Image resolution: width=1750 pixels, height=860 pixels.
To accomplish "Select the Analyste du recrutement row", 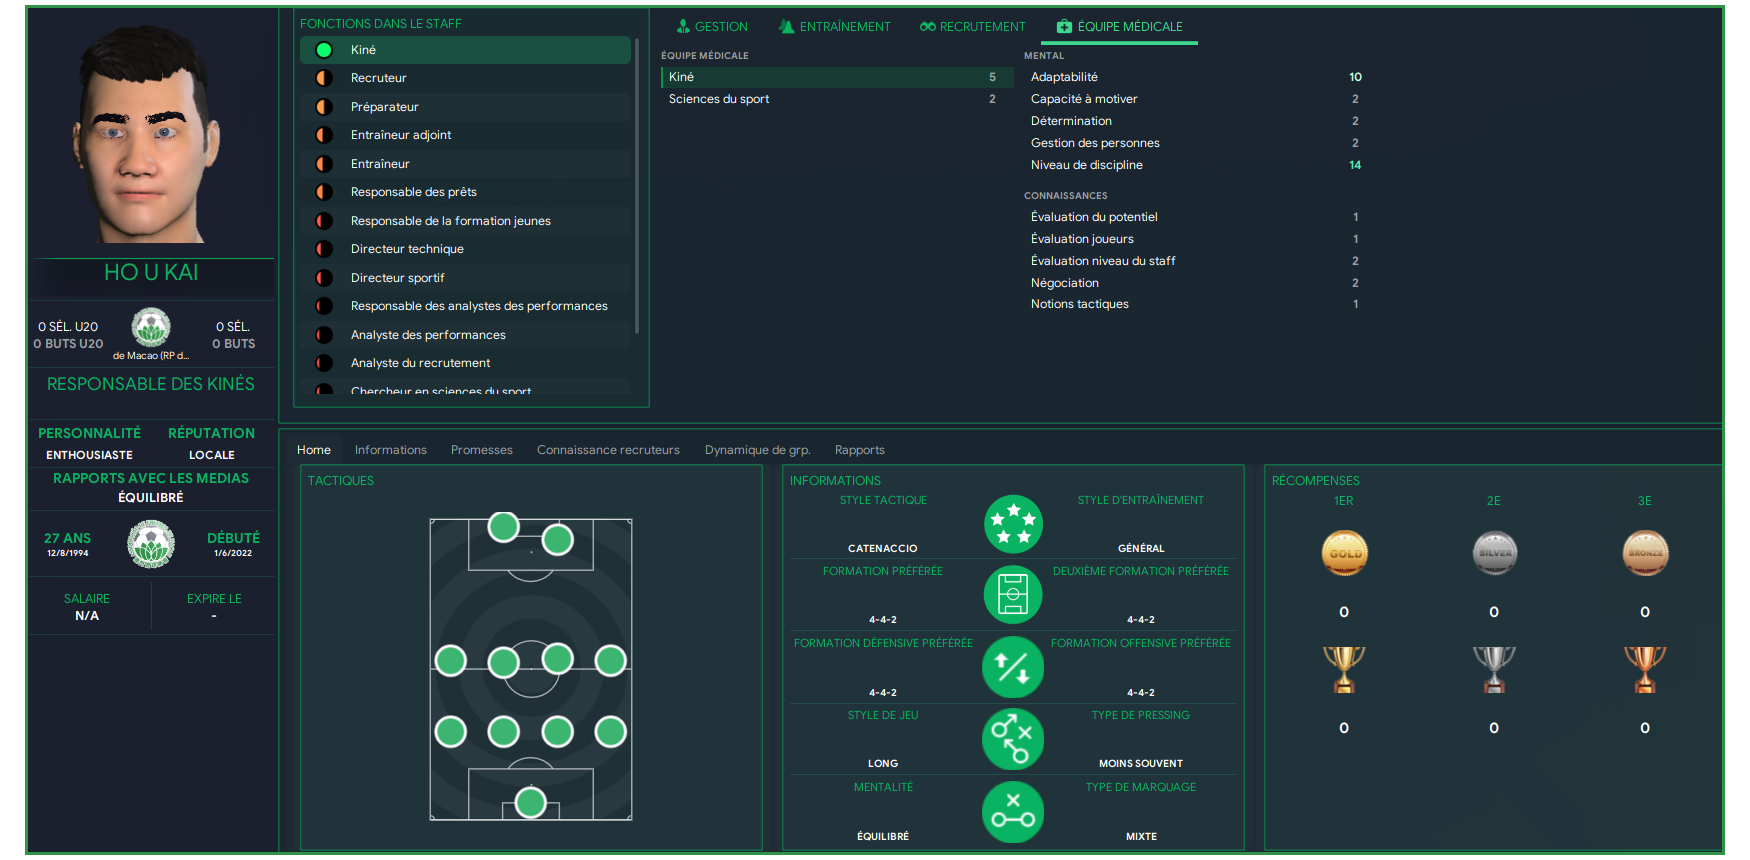I will point(466,363).
